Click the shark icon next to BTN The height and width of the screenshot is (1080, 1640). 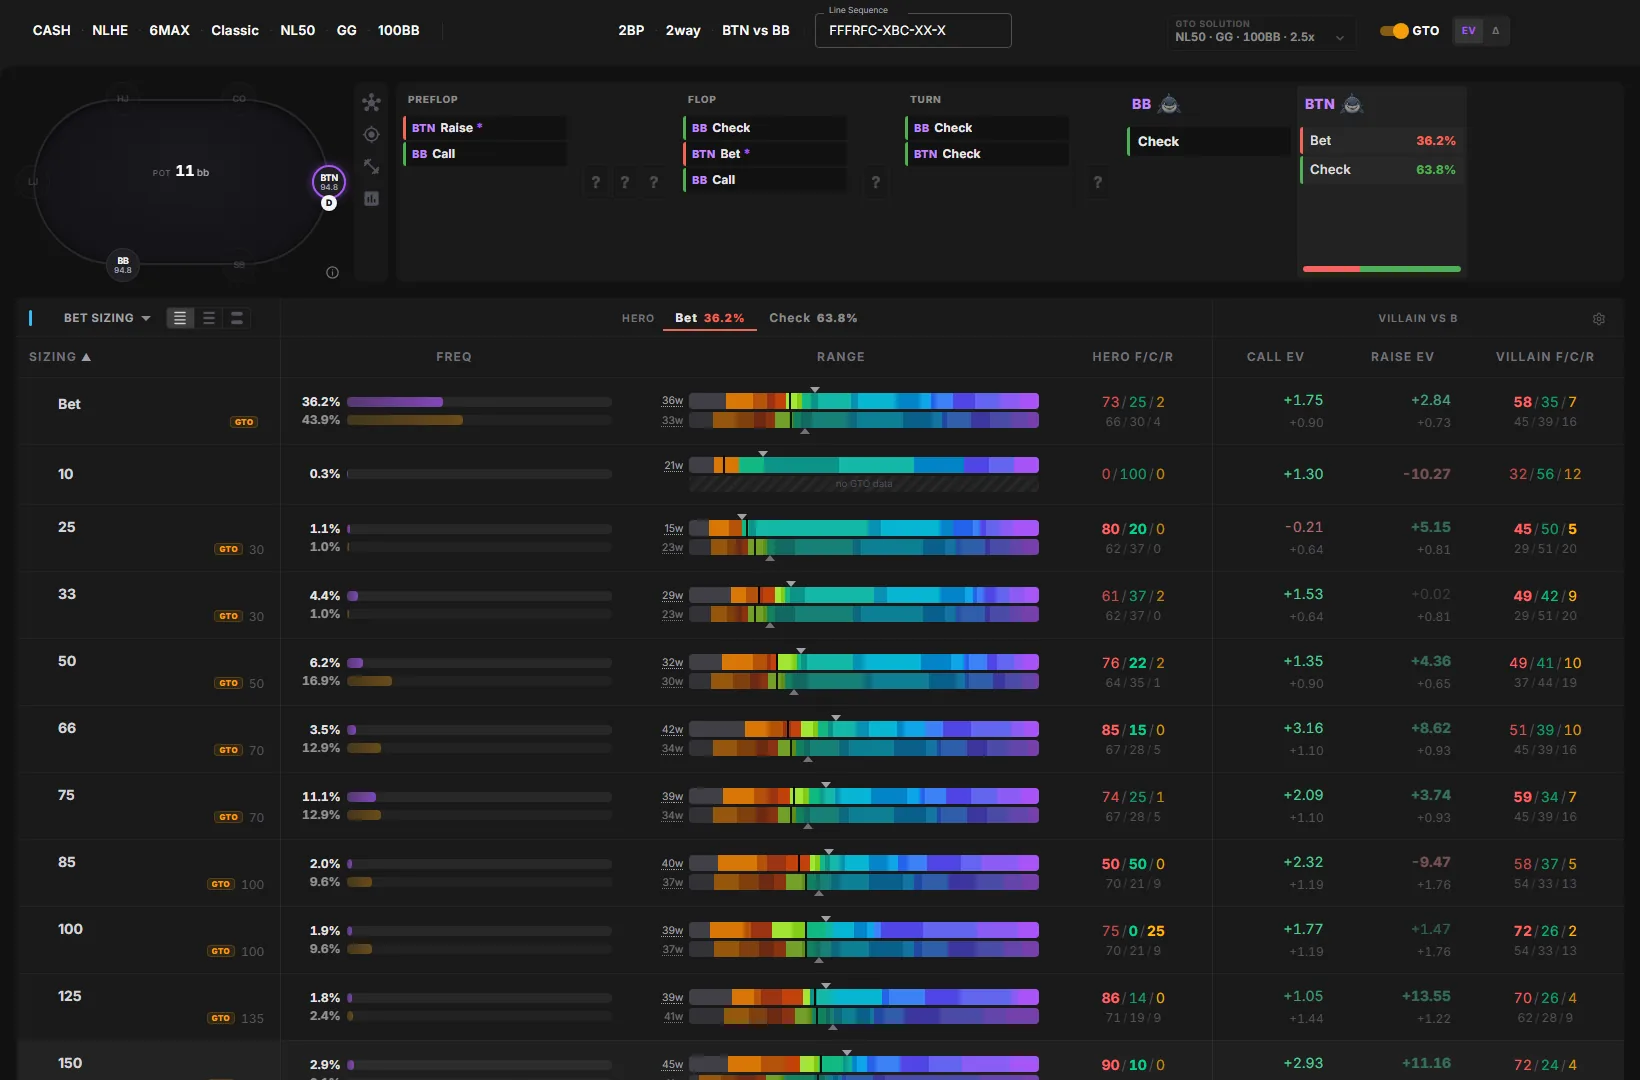pyautogui.click(x=1352, y=104)
